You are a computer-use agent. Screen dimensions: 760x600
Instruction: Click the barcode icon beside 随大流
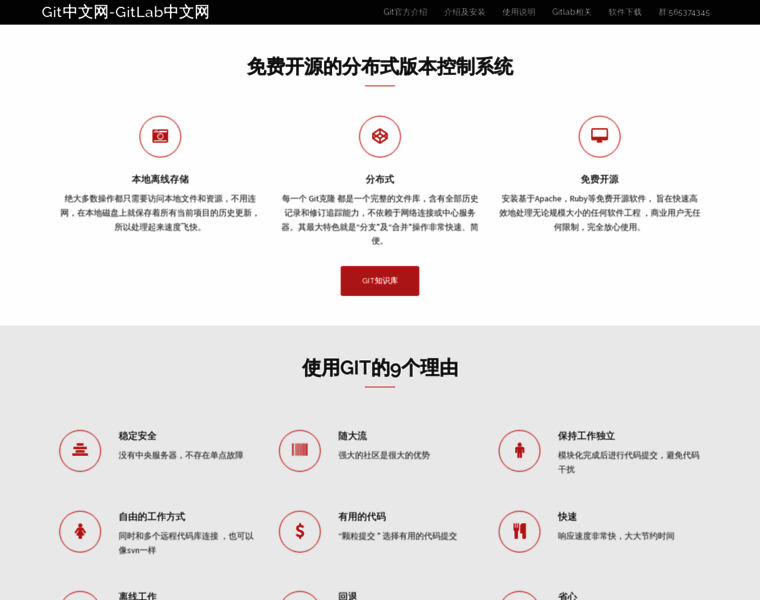(300, 451)
